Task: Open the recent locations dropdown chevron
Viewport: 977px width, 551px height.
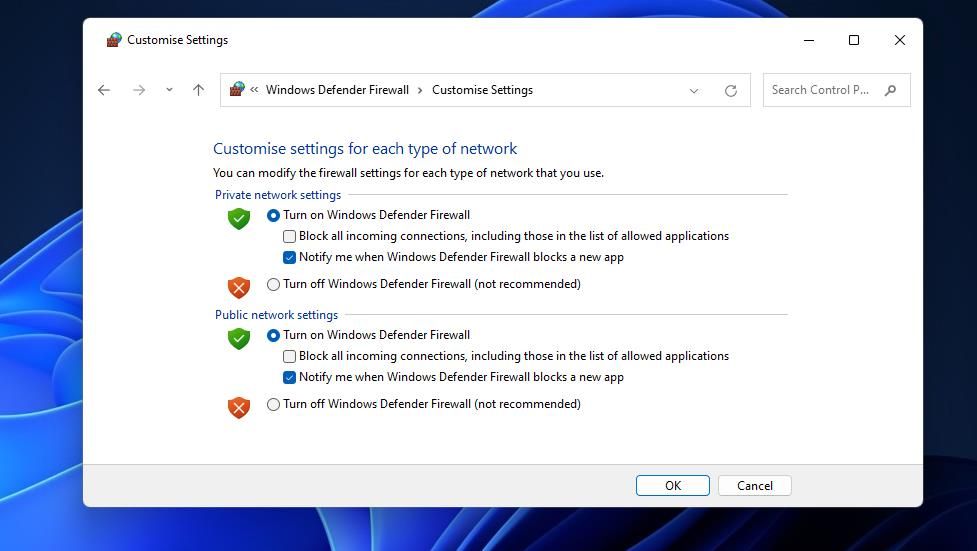Action: [169, 90]
